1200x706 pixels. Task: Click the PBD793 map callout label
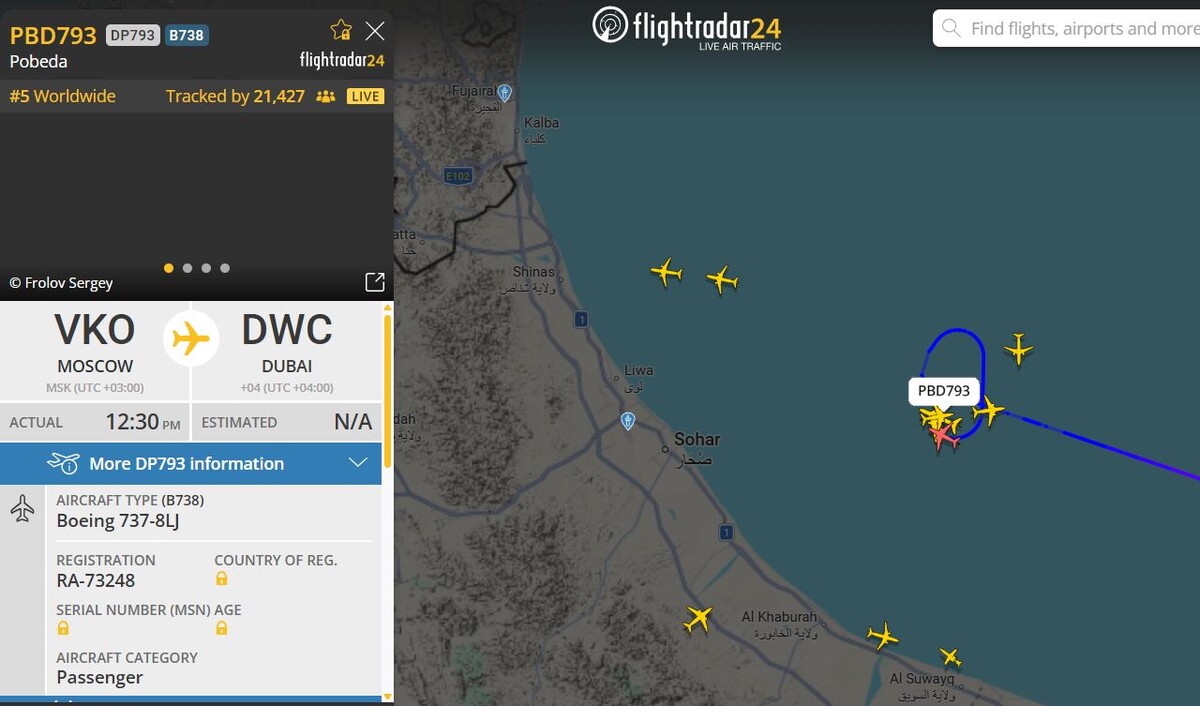click(944, 391)
